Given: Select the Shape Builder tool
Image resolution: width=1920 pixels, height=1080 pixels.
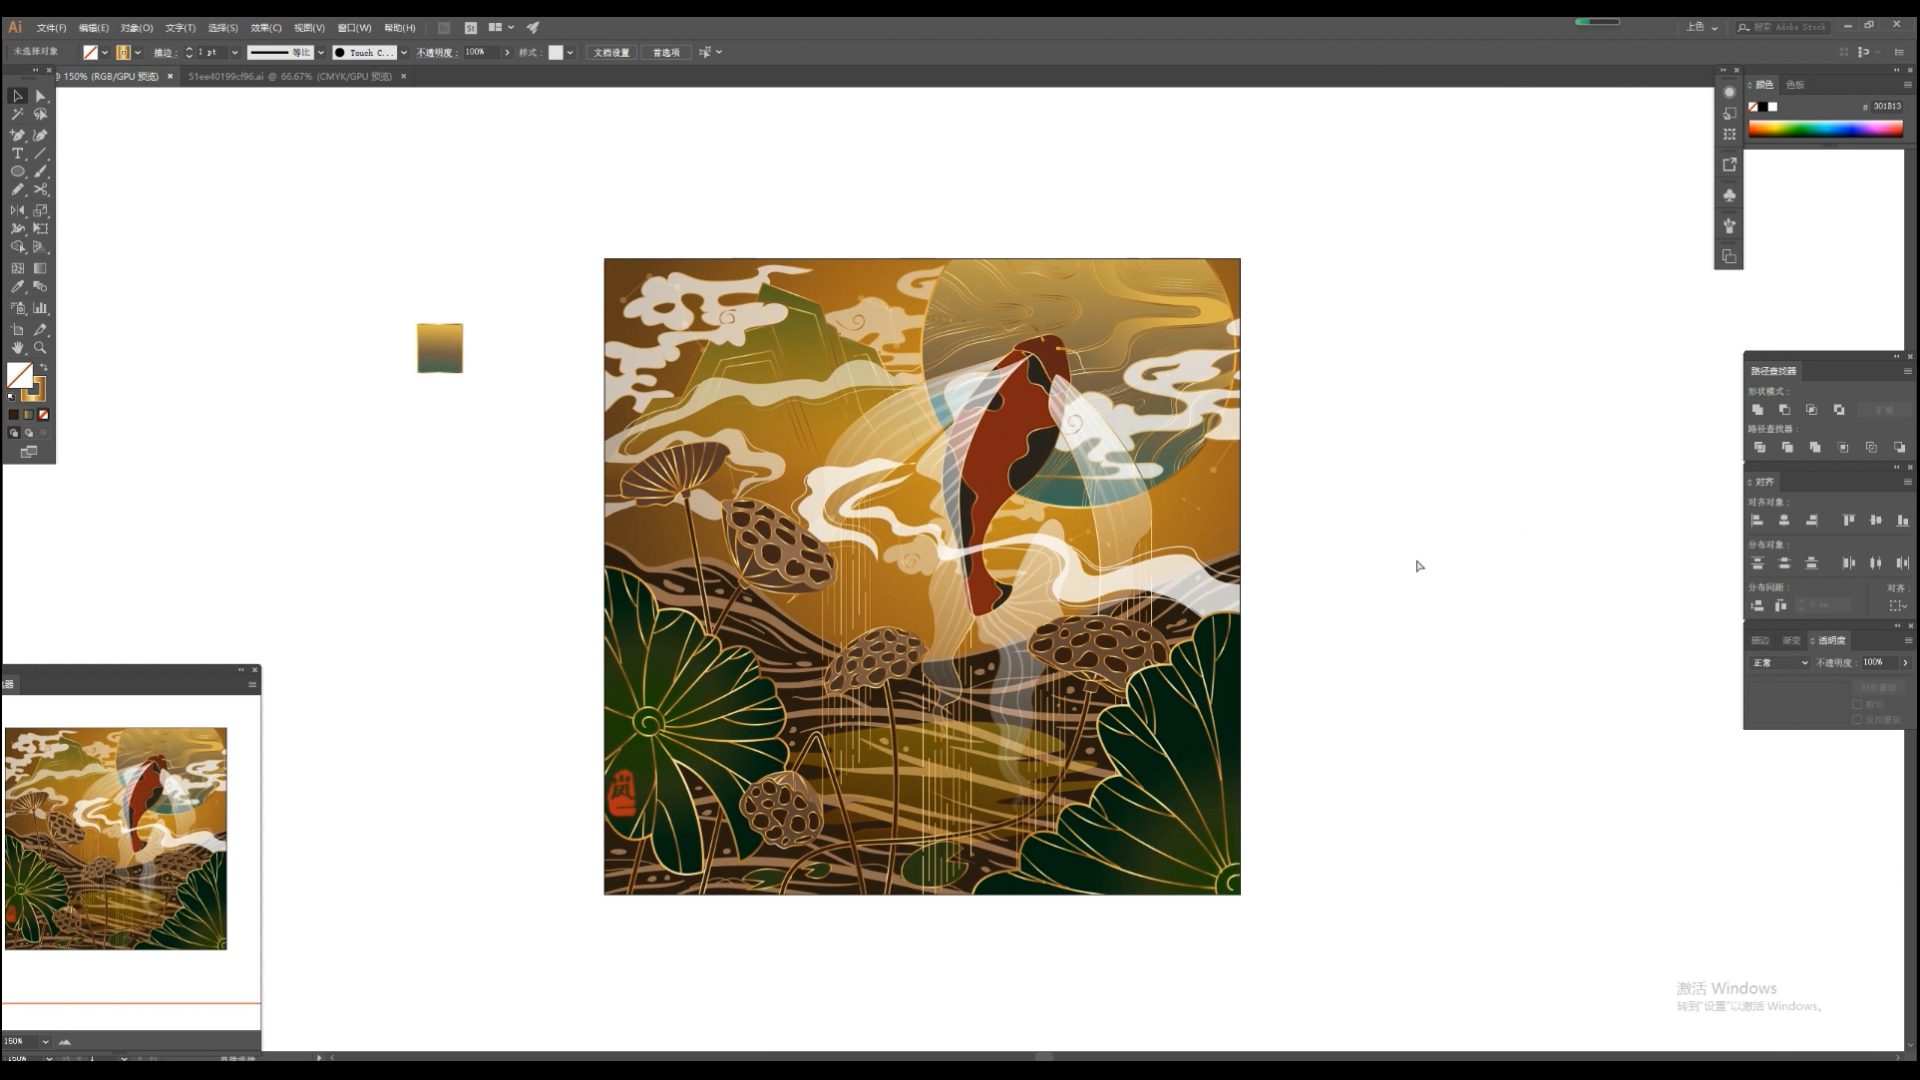Looking at the screenshot, I should (17, 247).
